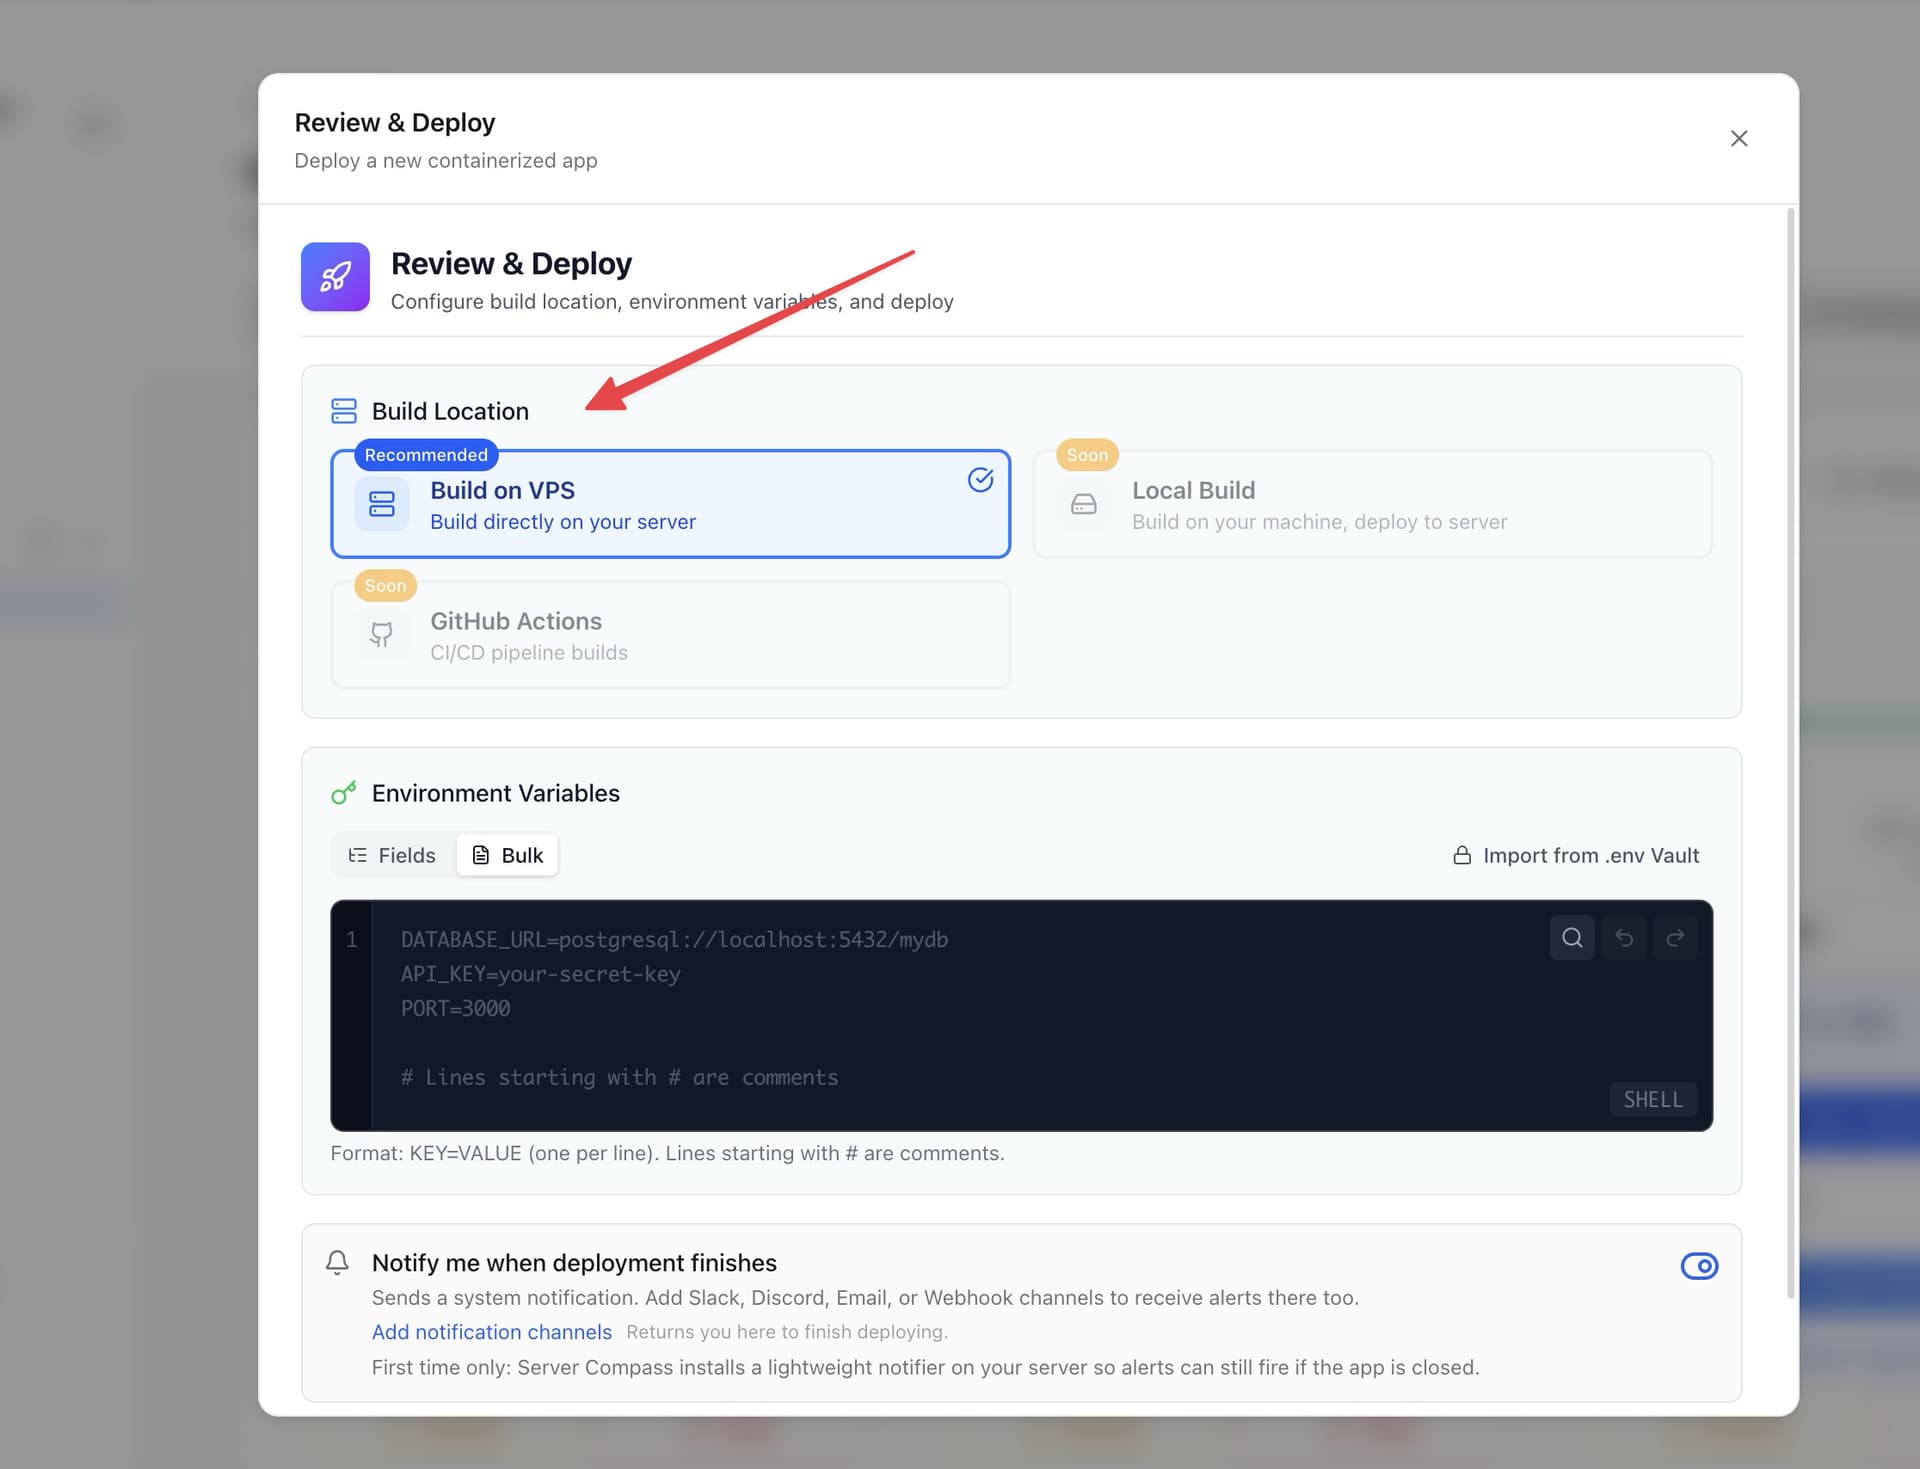Disable notification when deployment finishes
The image size is (1920, 1469).
point(1699,1265)
